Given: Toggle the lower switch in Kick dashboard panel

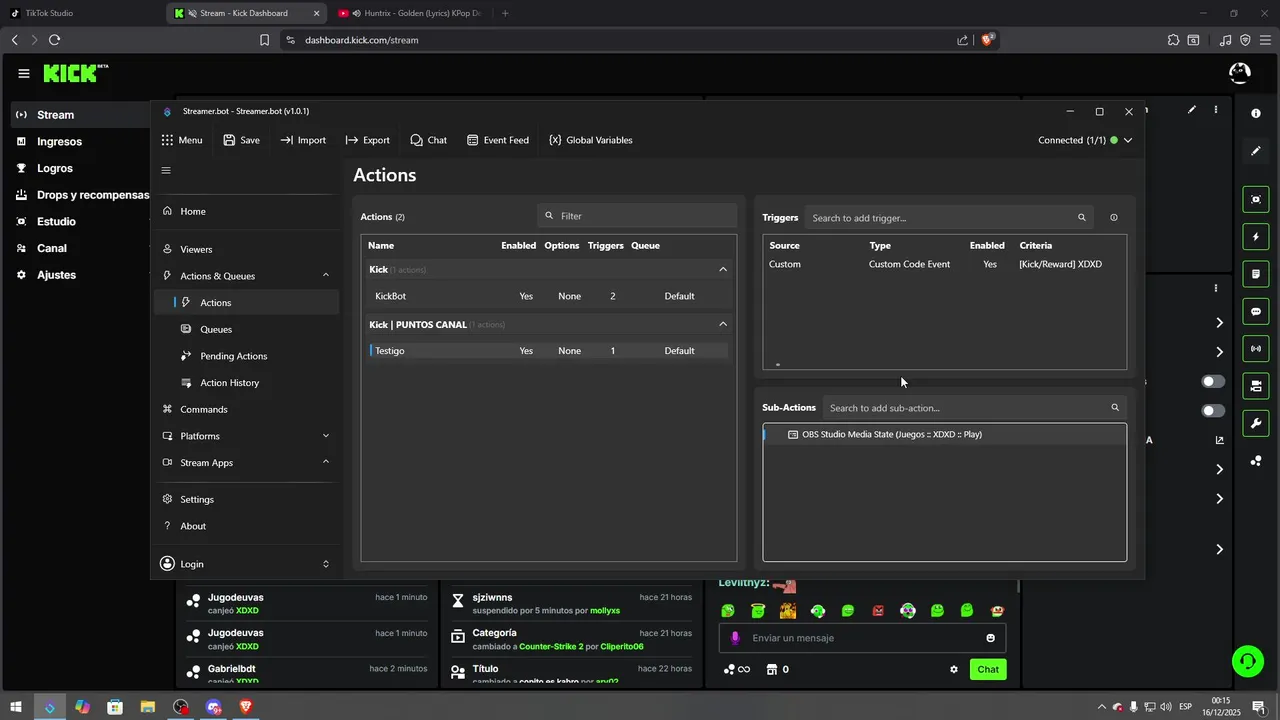Looking at the screenshot, I should [1213, 411].
